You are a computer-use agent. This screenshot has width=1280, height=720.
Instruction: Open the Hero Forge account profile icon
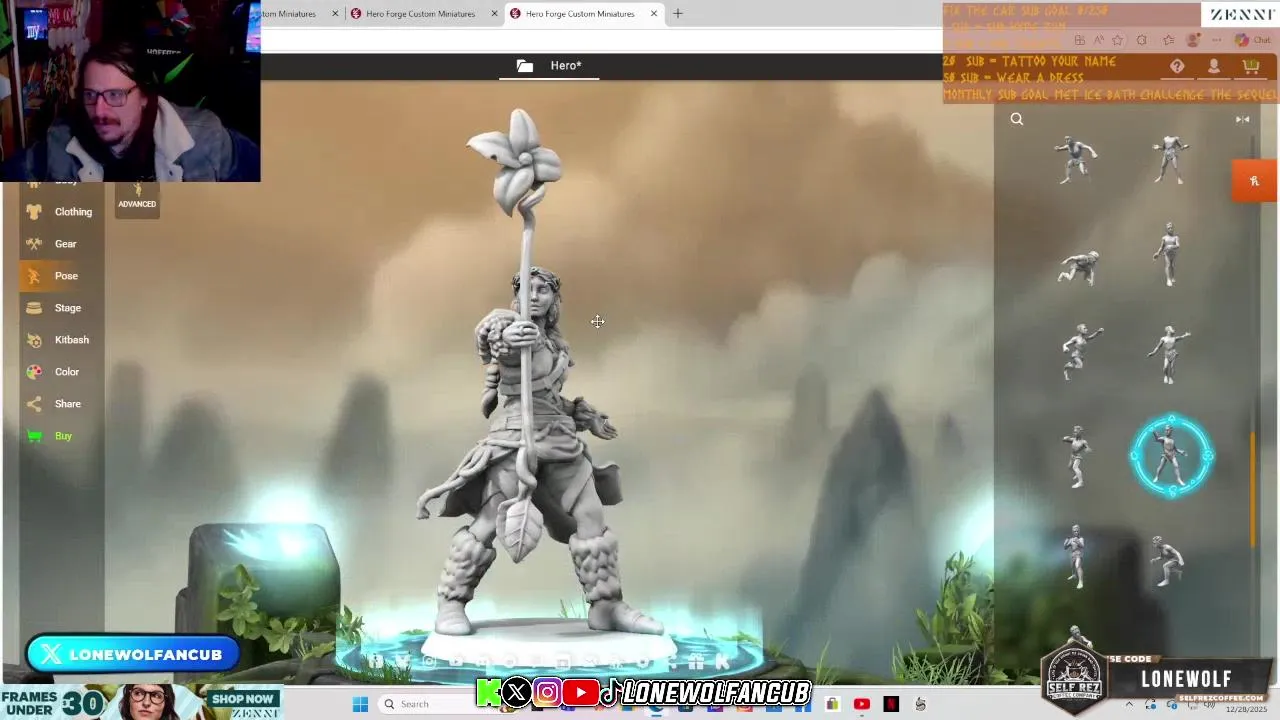click(1214, 66)
